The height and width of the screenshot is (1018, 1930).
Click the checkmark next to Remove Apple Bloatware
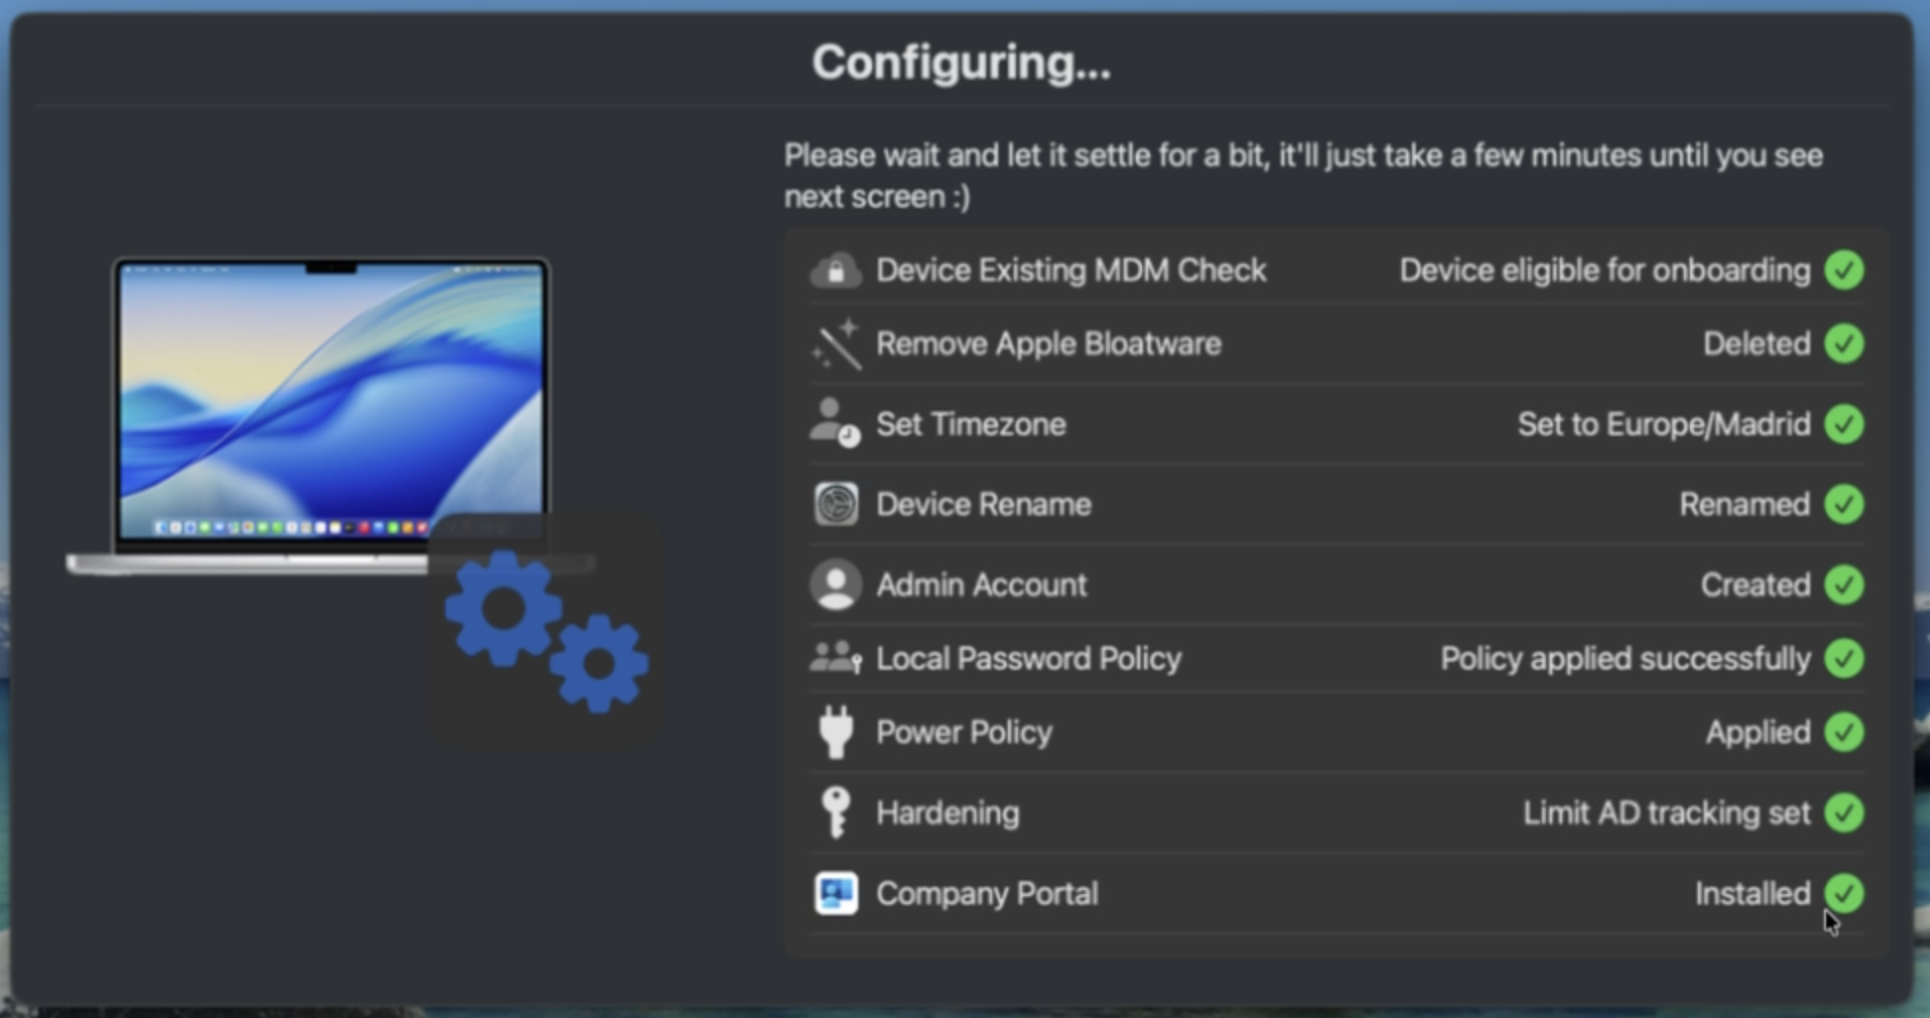point(1846,344)
